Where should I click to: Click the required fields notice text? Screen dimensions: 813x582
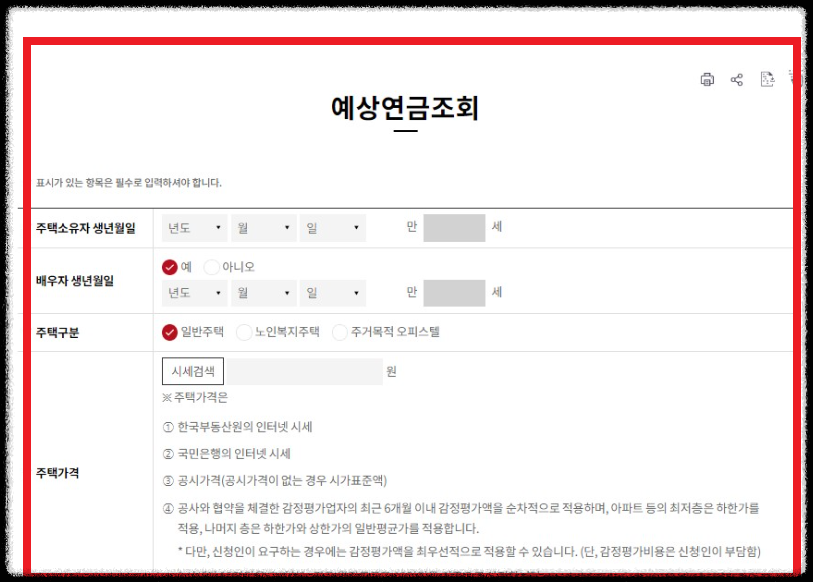click(129, 183)
